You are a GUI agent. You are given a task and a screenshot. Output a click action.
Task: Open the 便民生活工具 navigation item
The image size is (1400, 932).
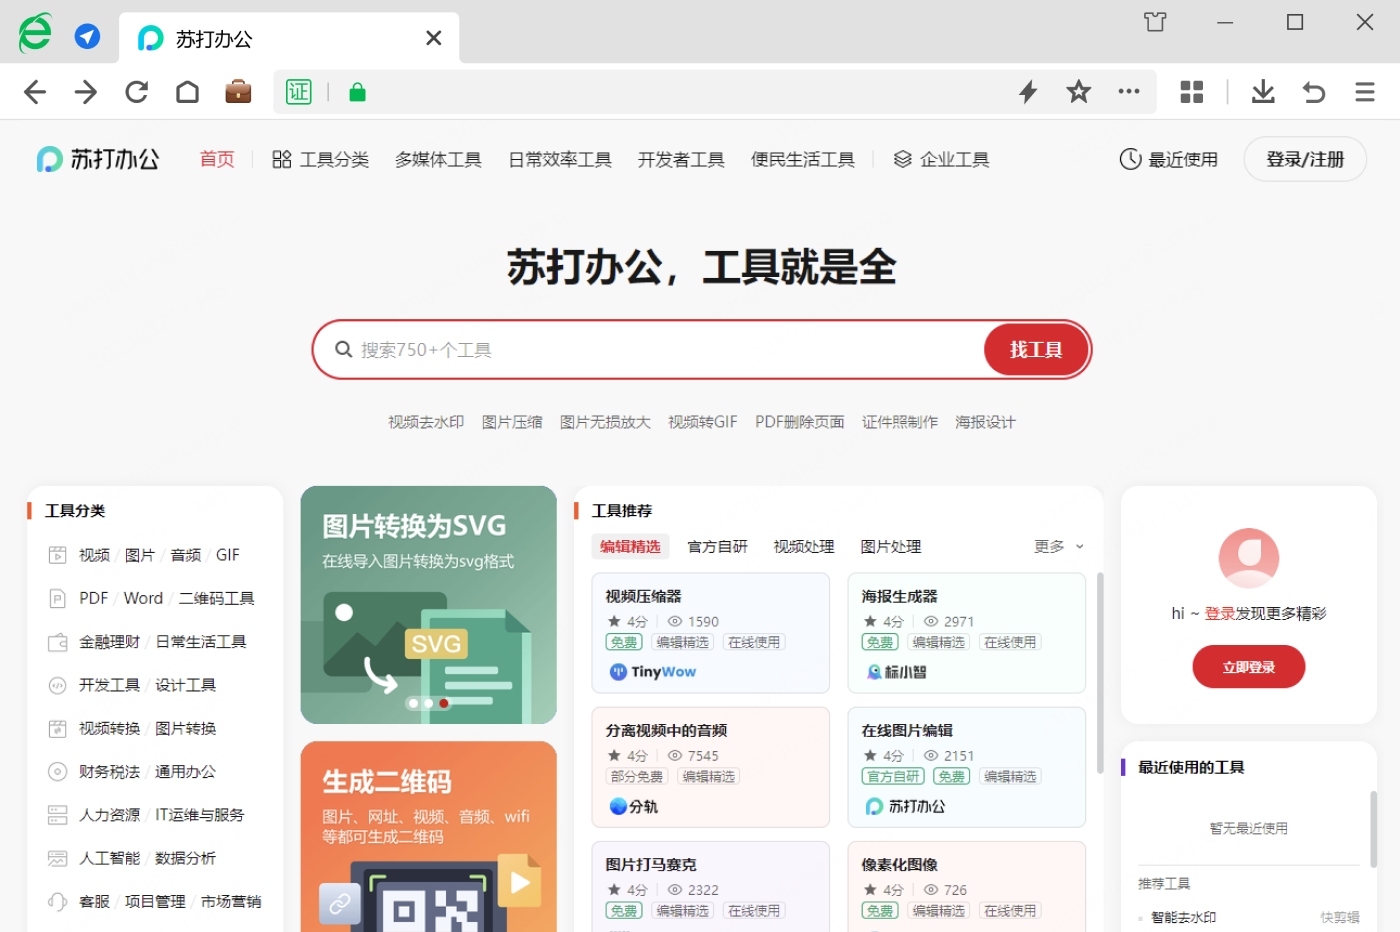[x=803, y=159]
